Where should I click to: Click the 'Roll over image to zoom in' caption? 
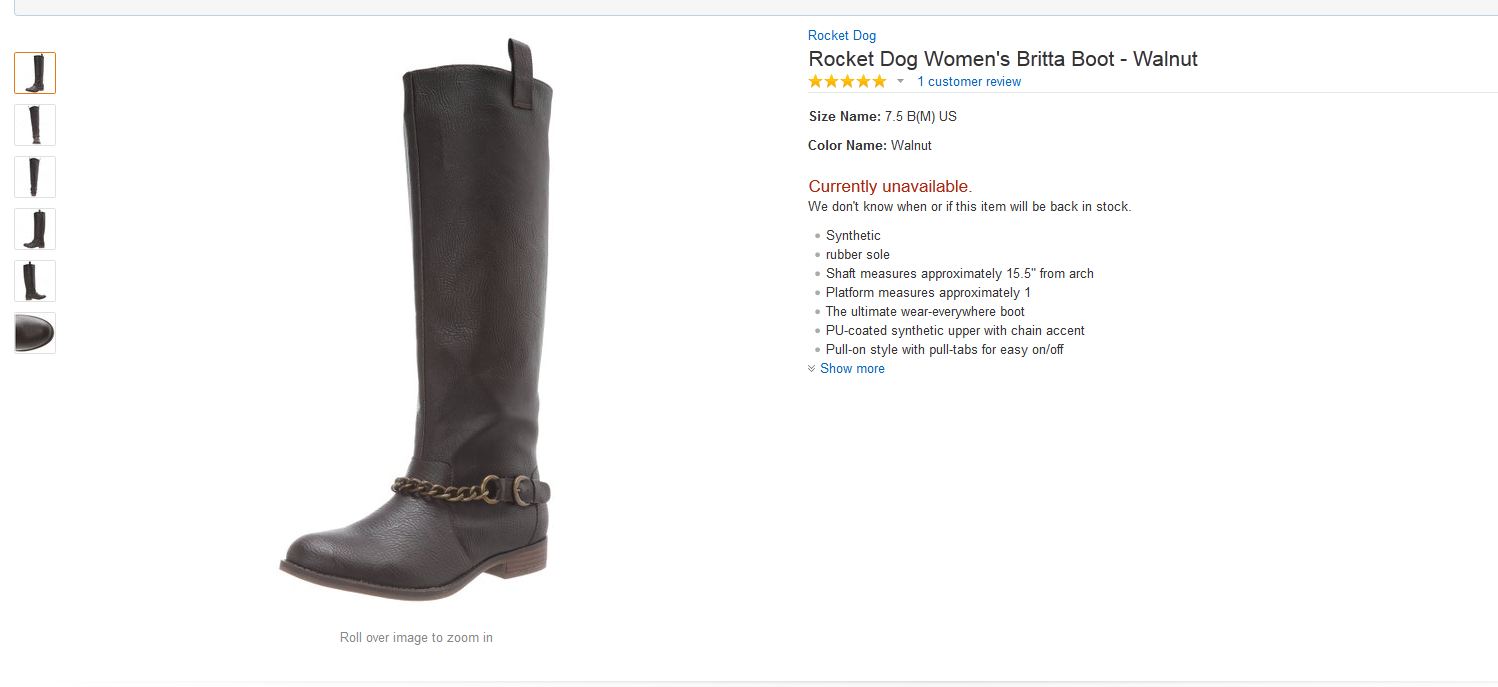(416, 638)
